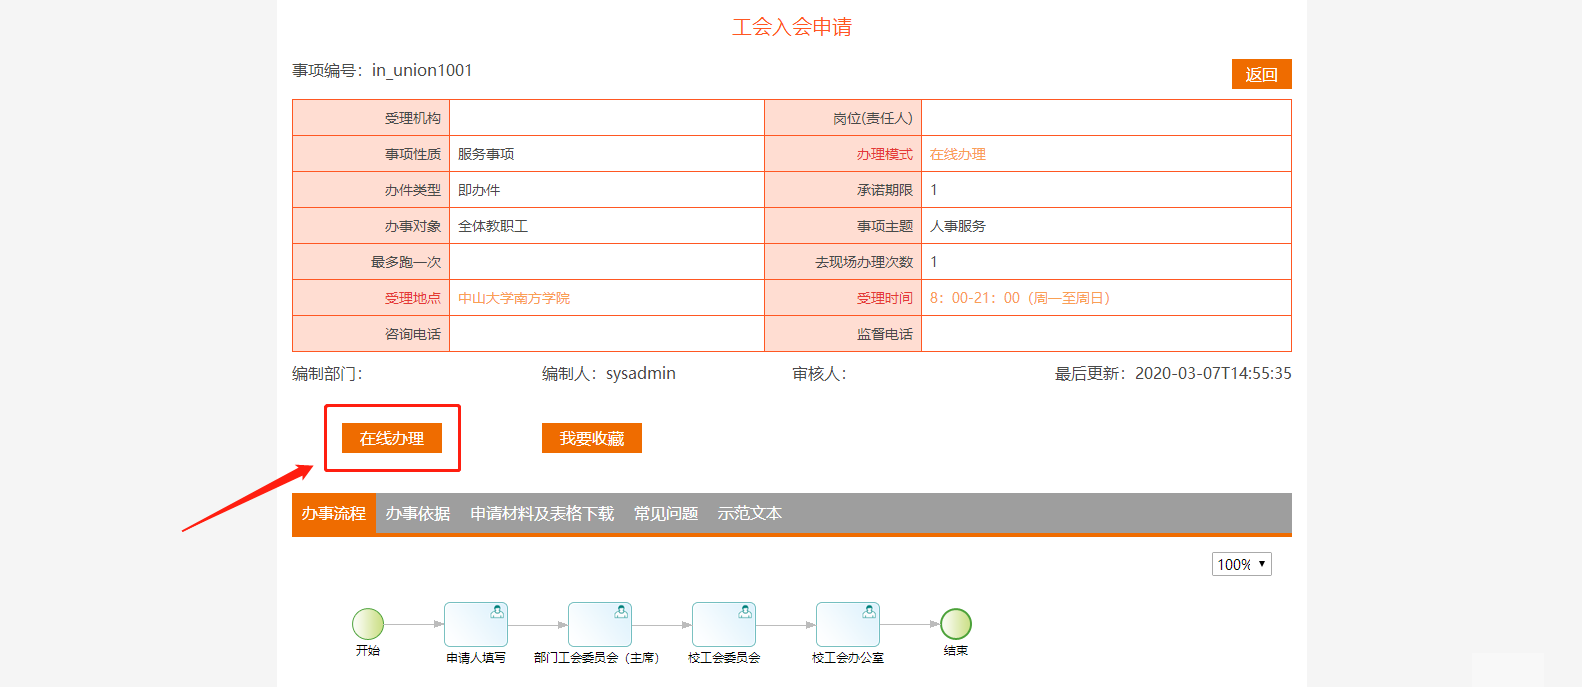The width and height of the screenshot is (1582, 687).
Task: Open the 办事依据 tab
Action: pos(418,513)
